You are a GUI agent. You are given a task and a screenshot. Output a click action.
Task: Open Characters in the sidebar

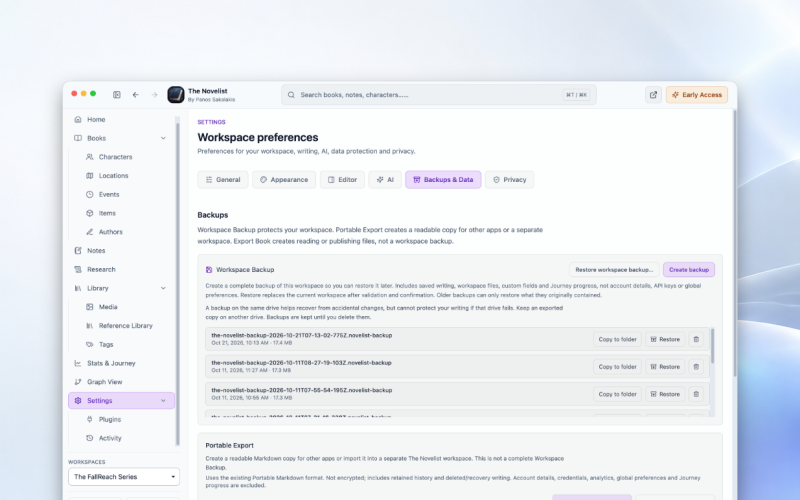pyautogui.click(x=127, y=157)
